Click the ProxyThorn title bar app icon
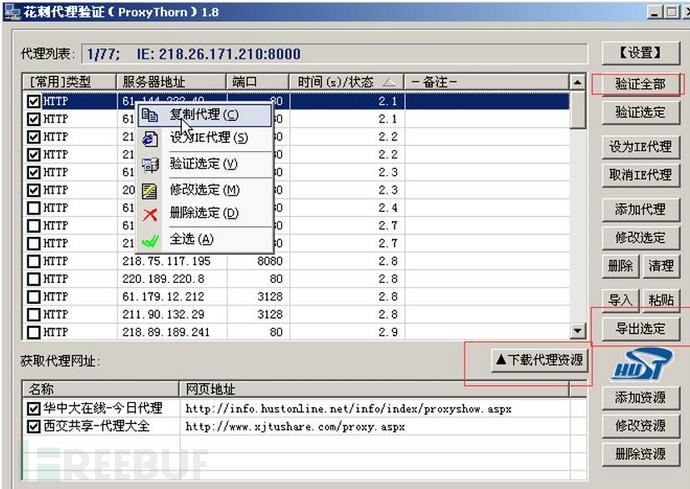Screen dimensions: 690x489 pos(11,12)
